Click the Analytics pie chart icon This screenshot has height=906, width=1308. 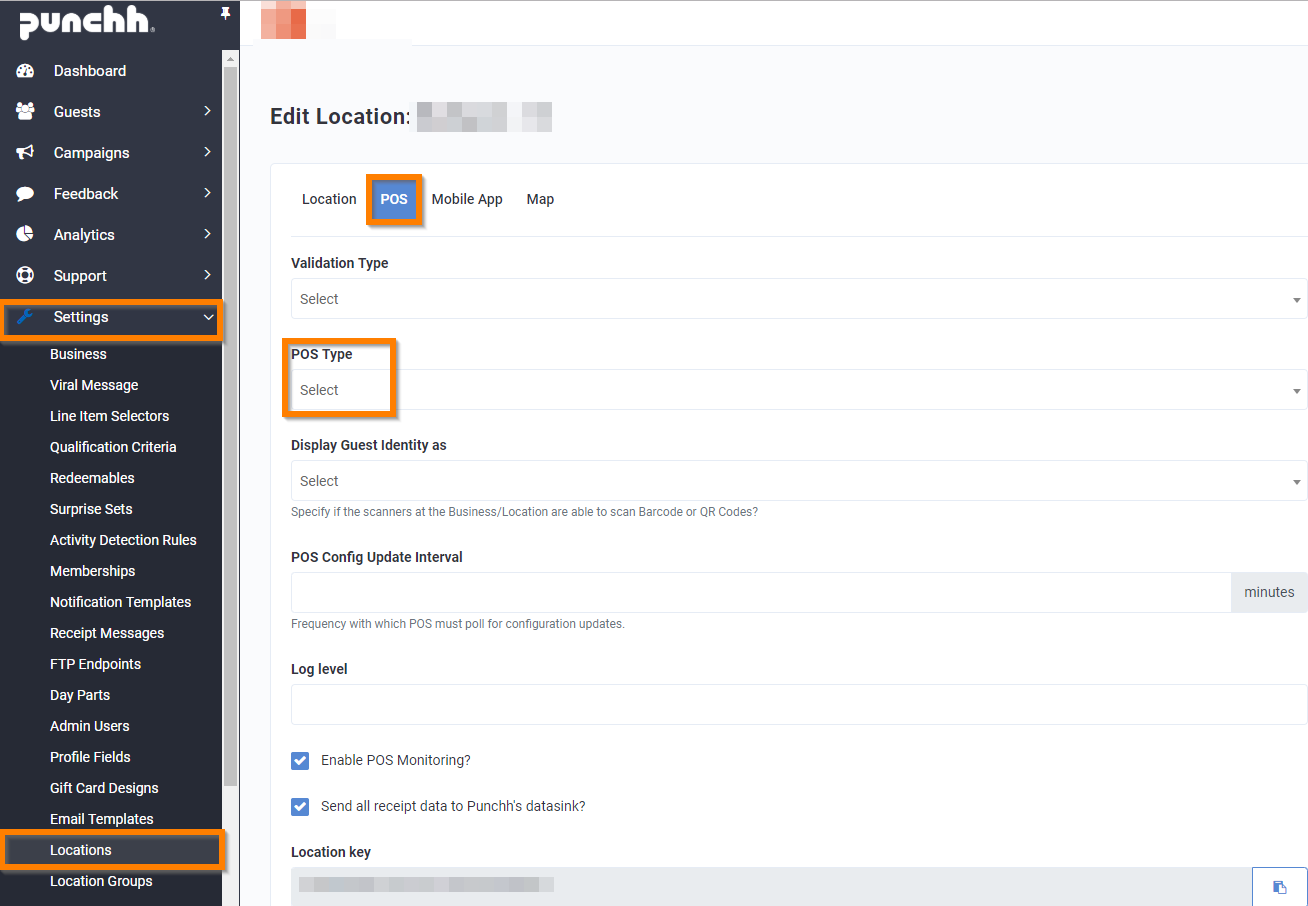pos(26,235)
